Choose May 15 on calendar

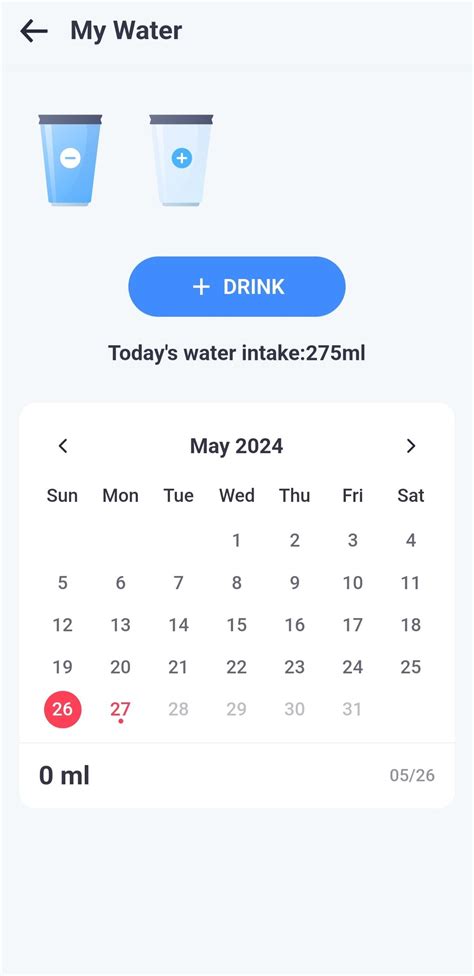236,625
